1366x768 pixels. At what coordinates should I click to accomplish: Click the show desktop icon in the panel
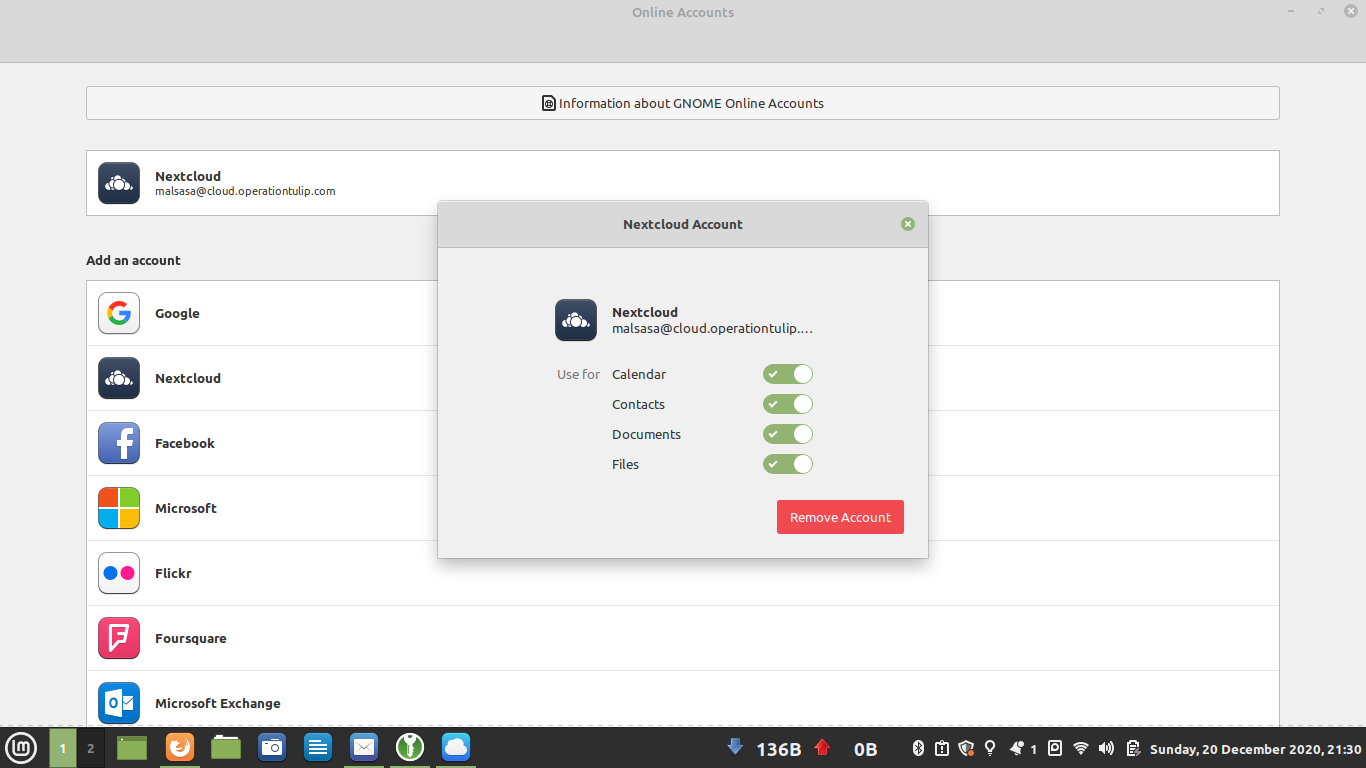click(x=132, y=747)
